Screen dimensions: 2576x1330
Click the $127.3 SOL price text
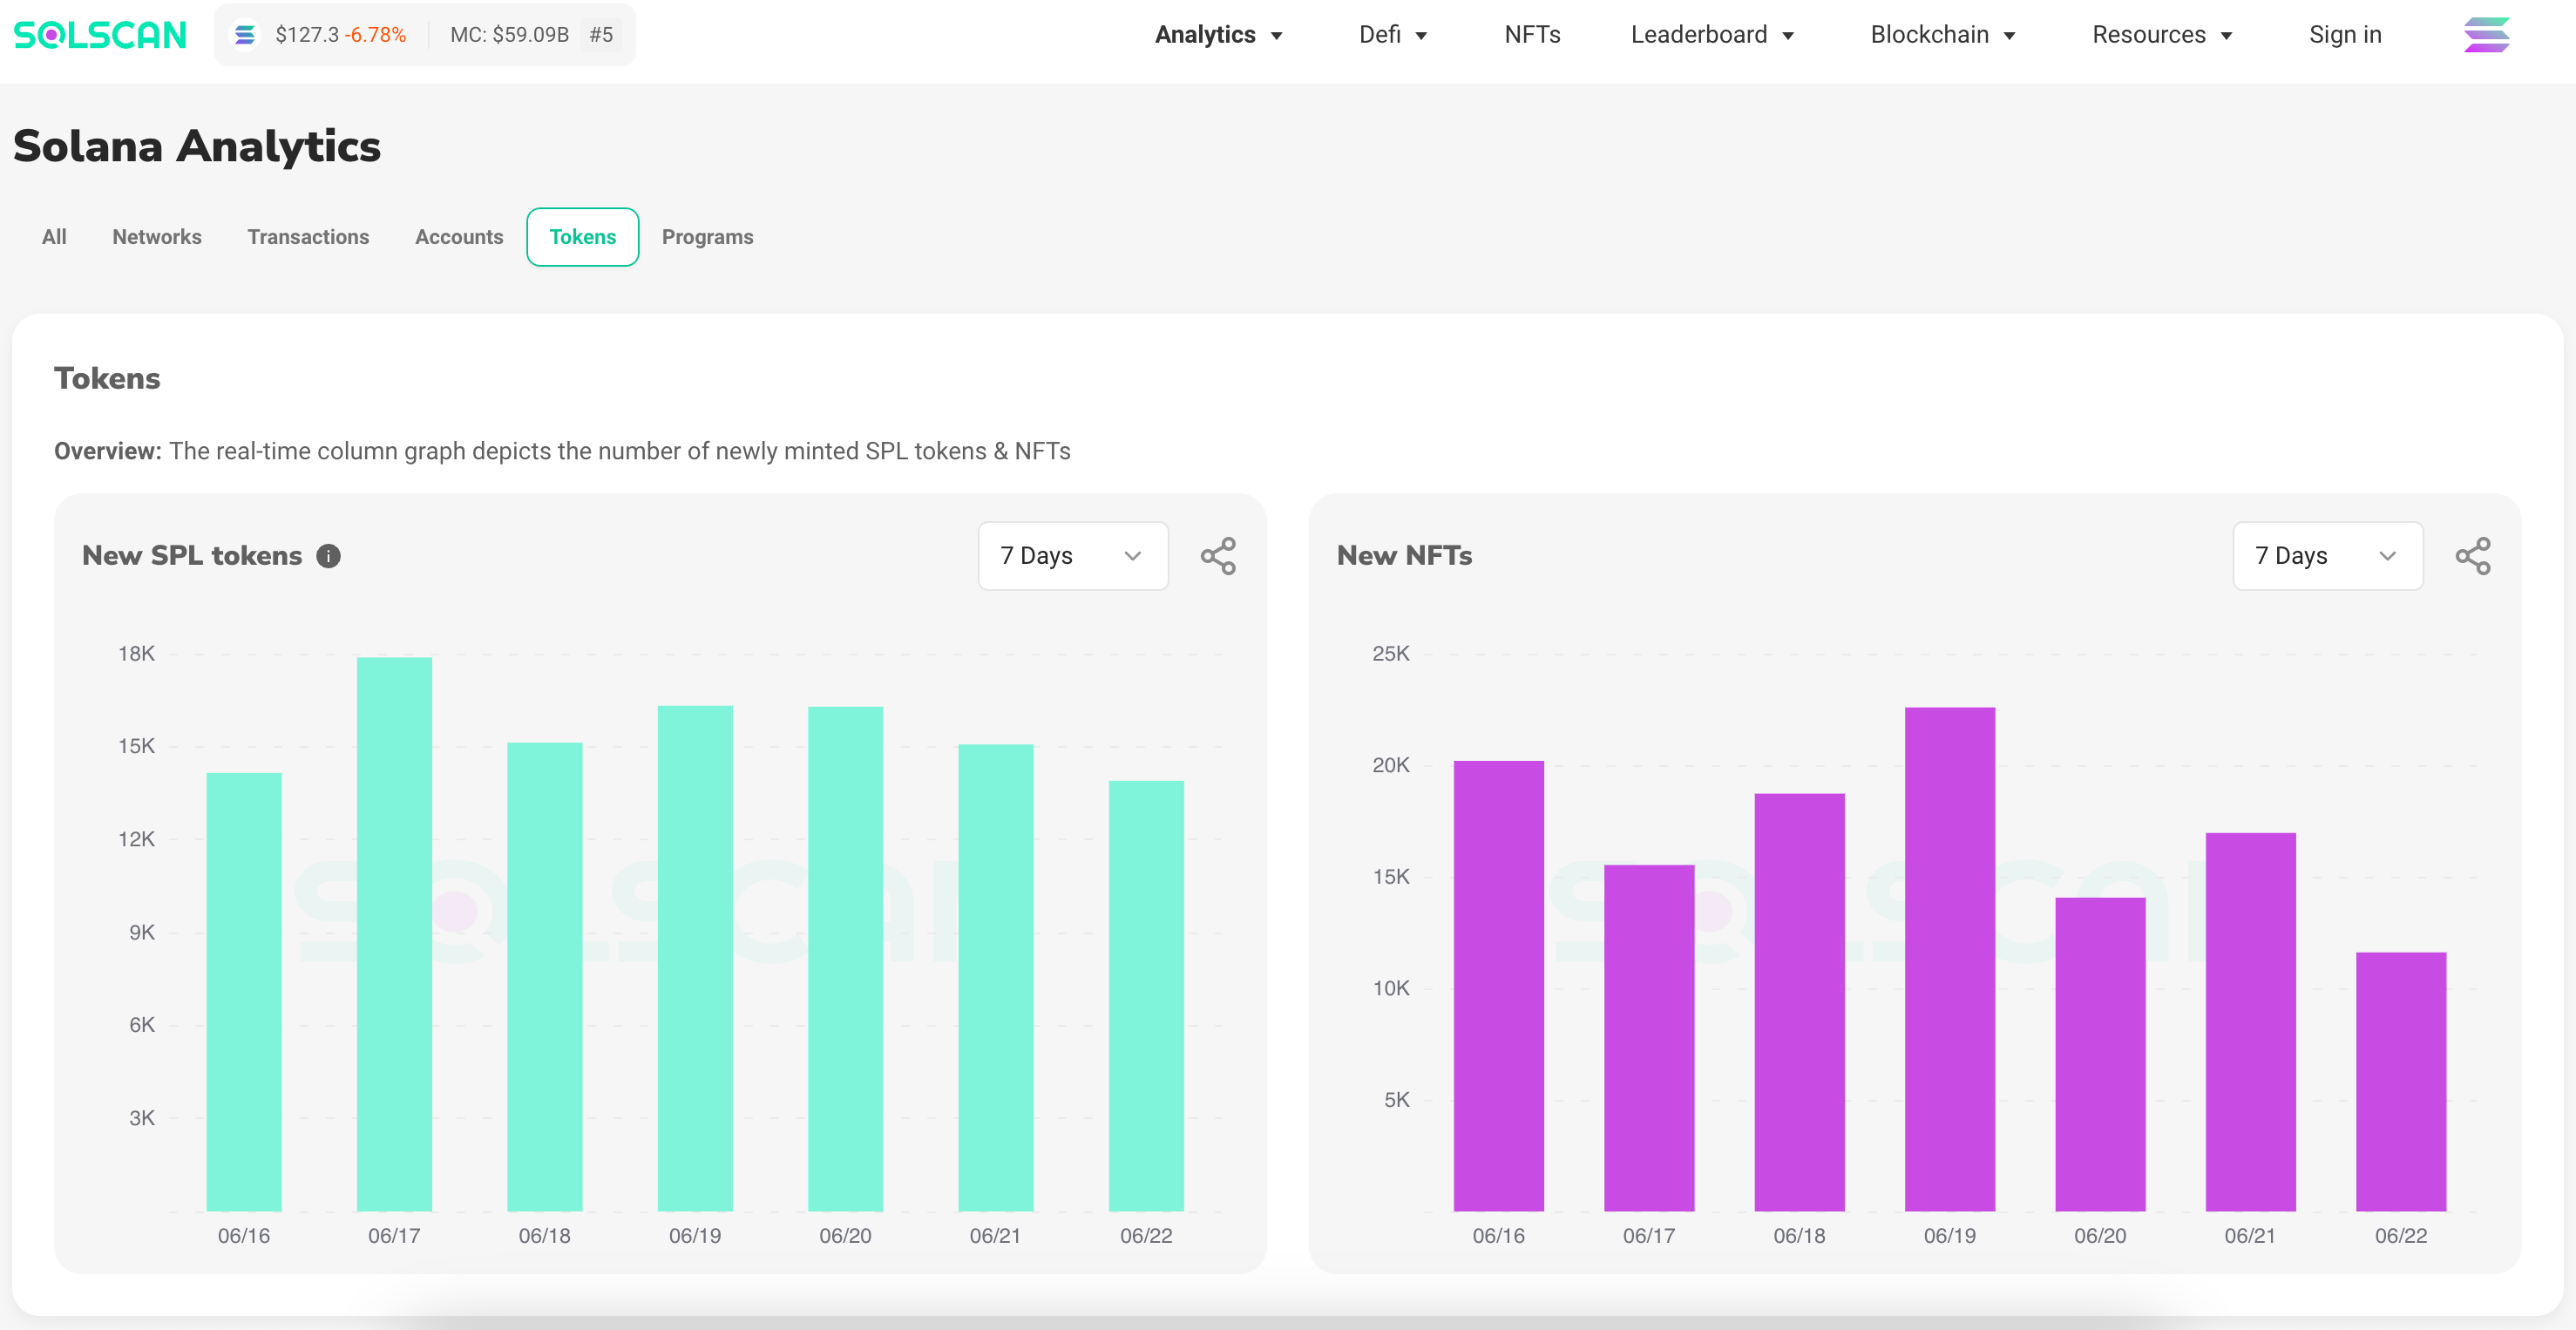coord(307,35)
